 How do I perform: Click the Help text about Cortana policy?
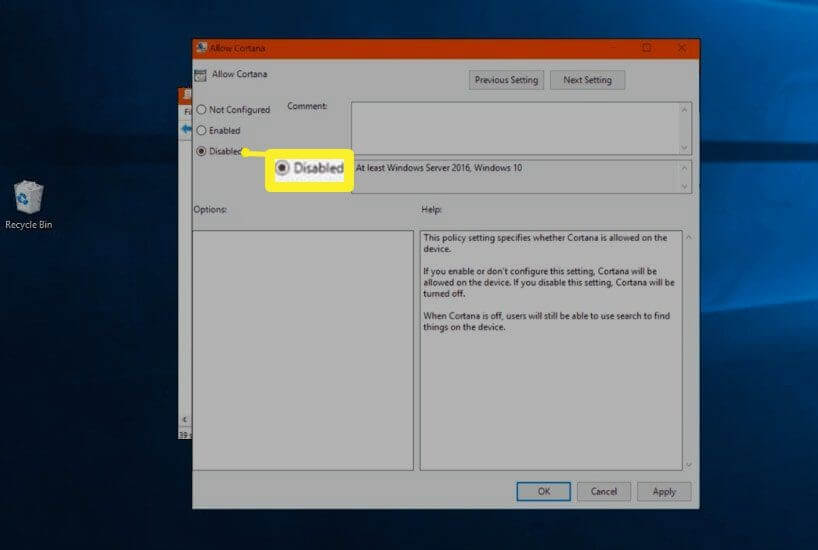(549, 282)
